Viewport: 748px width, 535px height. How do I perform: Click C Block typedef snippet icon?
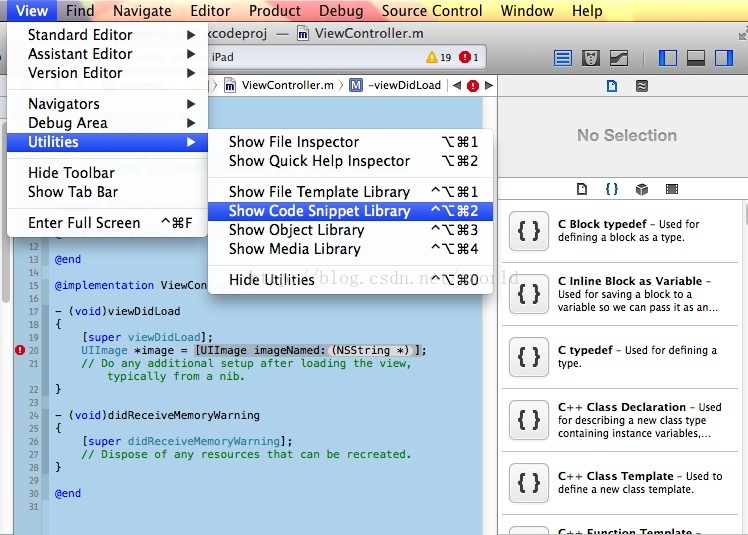[x=529, y=231]
